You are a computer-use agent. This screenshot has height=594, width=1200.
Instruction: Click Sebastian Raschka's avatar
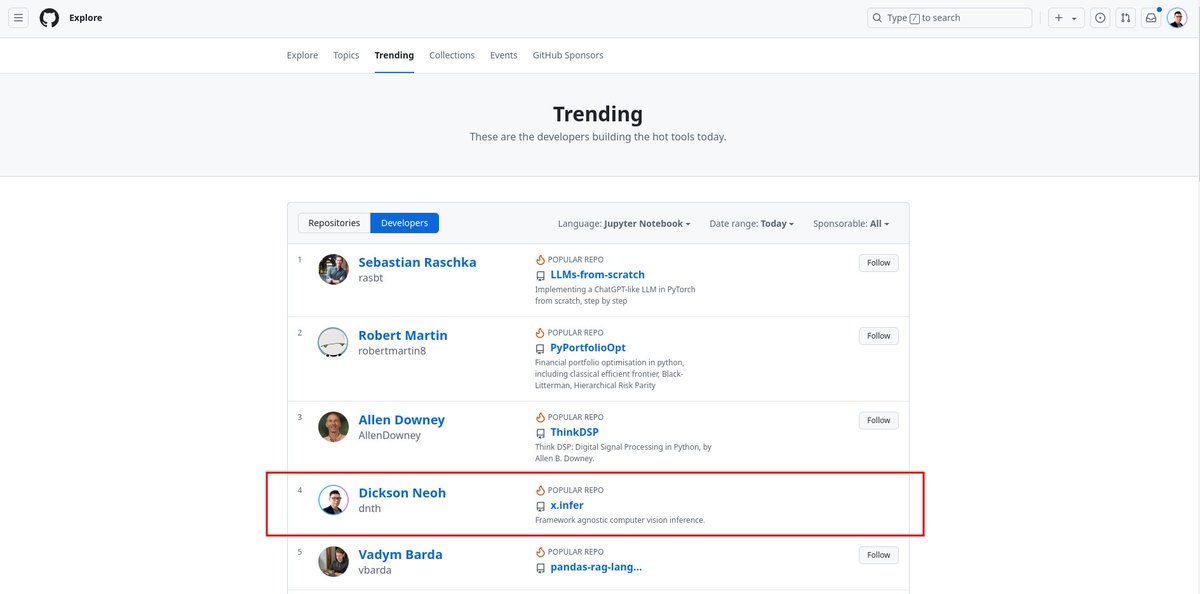coord(333,269)
